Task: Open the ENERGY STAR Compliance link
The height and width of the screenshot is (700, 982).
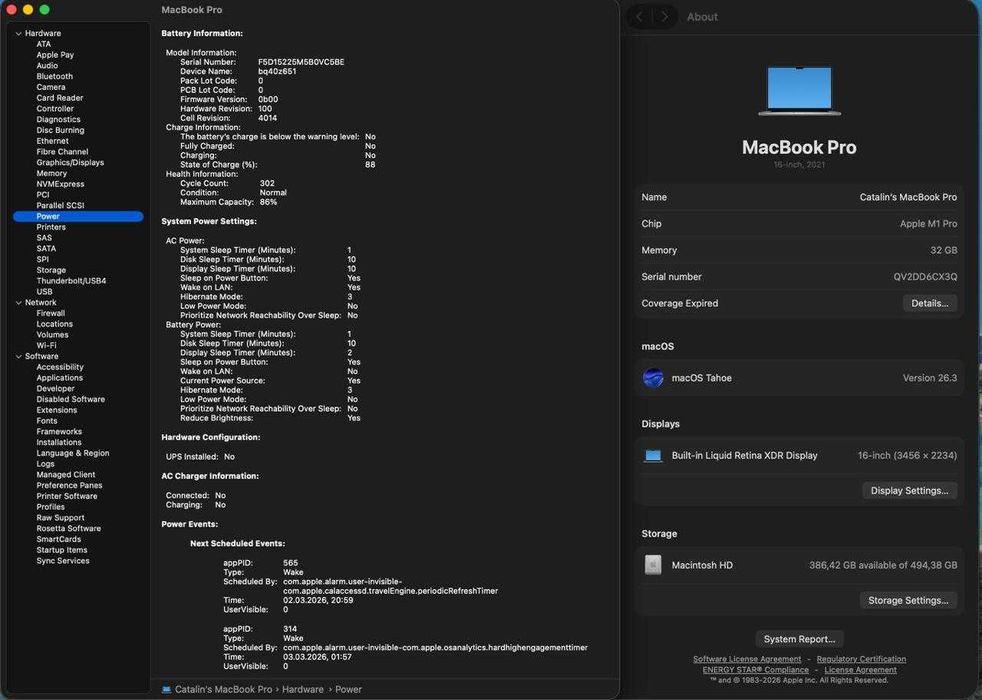Action: click(x=755, y=669)
